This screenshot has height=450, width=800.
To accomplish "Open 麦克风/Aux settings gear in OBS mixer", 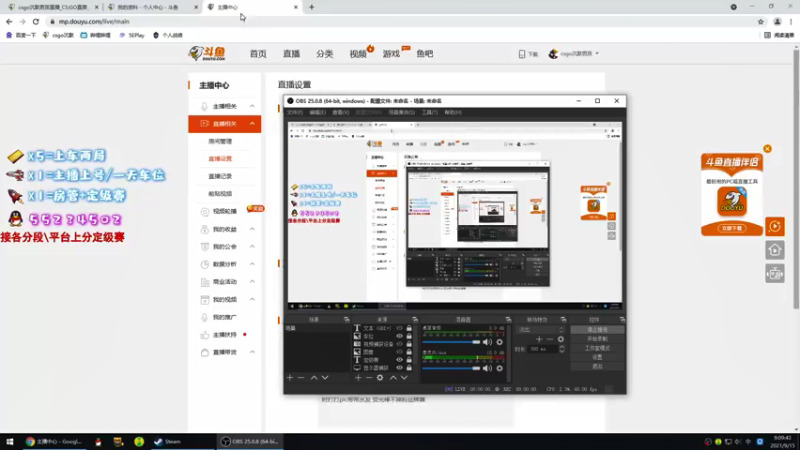I will [x=499, y=368].
